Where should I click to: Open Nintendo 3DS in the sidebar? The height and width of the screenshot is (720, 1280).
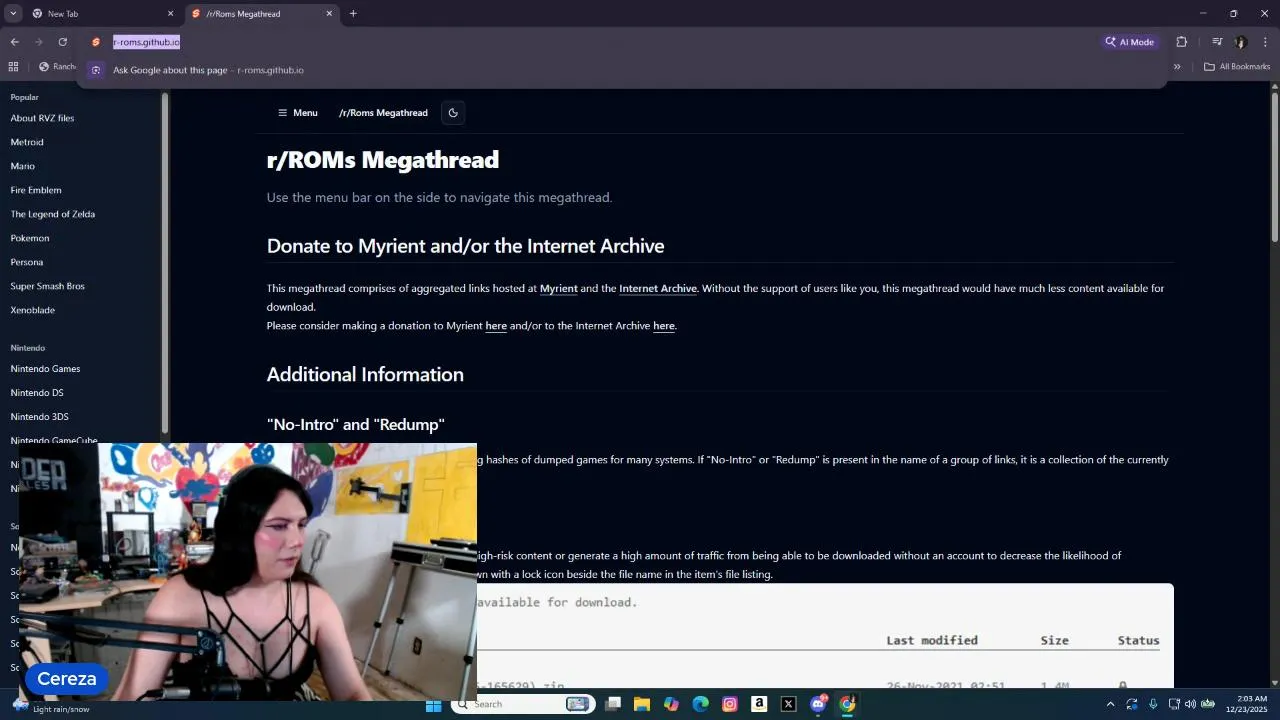[x=40, y=417]
